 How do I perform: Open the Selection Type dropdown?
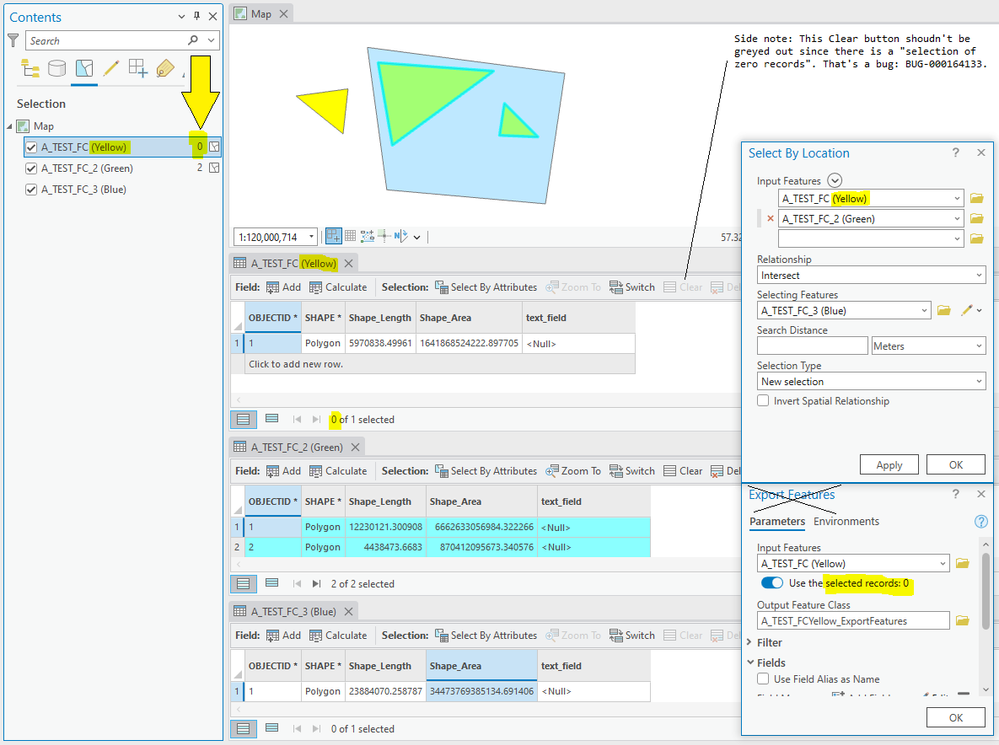coord(872,381)
